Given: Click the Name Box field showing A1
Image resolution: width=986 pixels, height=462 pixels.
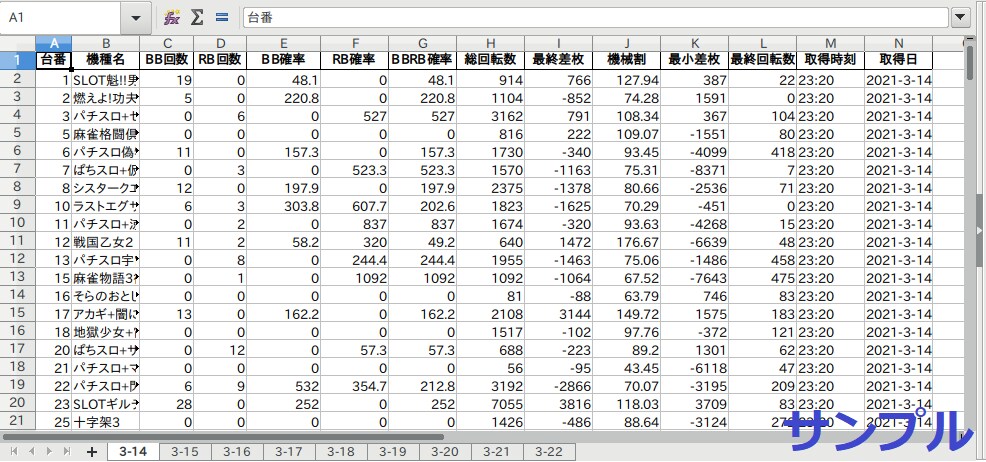Looking at the screenshot, I should pos(61,18).
